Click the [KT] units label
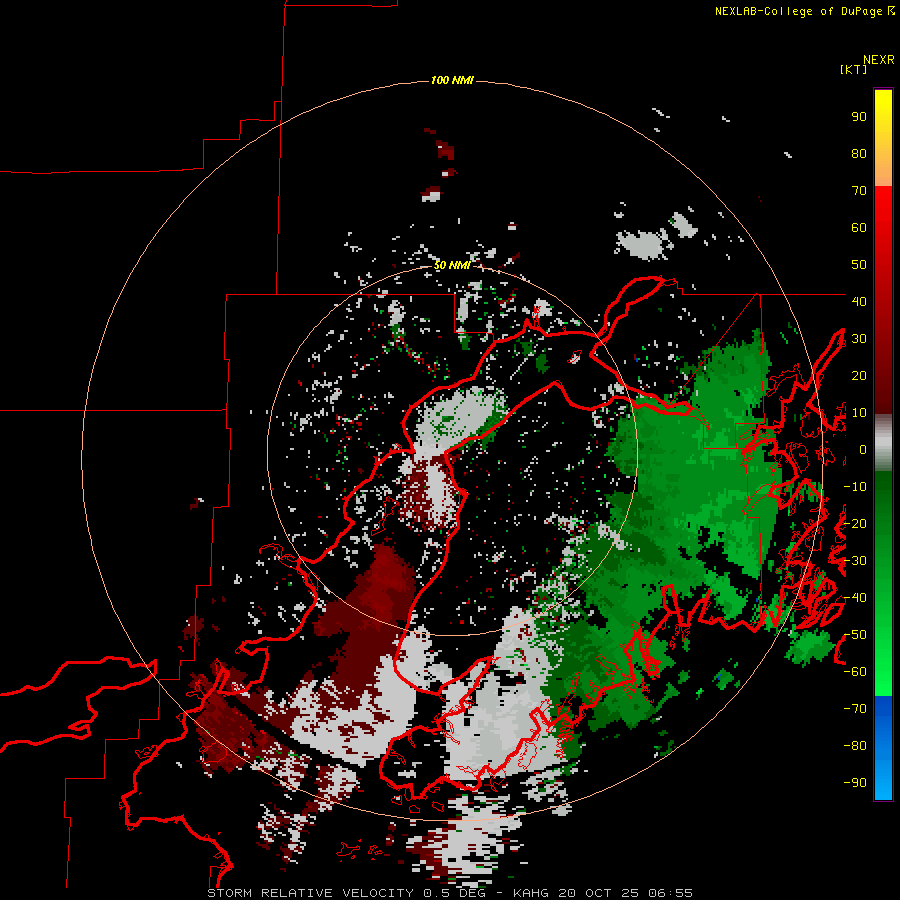Image resolution: width=900 pixels, height=900 pixels. click(x=854, y=69)
